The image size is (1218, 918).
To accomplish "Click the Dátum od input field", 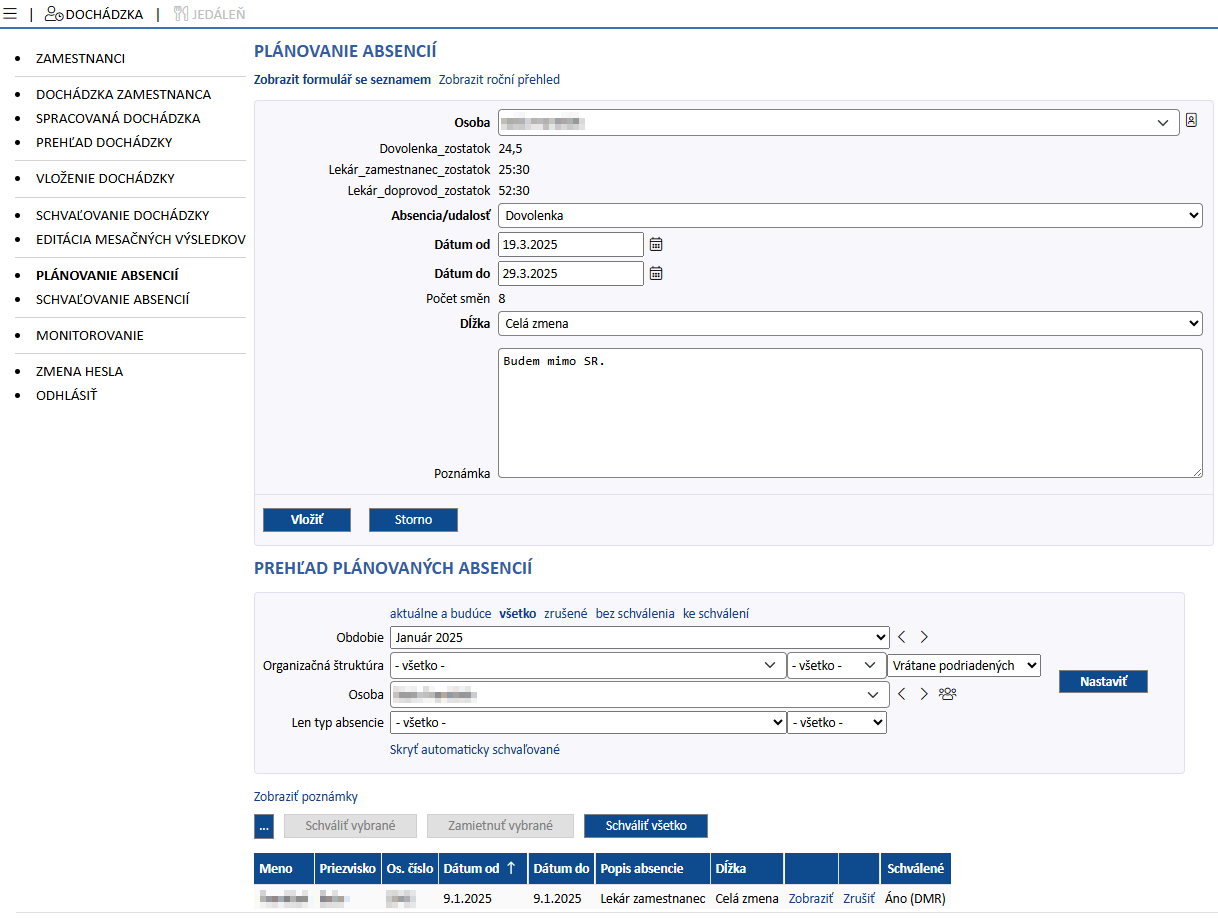I will click(571, 244).
